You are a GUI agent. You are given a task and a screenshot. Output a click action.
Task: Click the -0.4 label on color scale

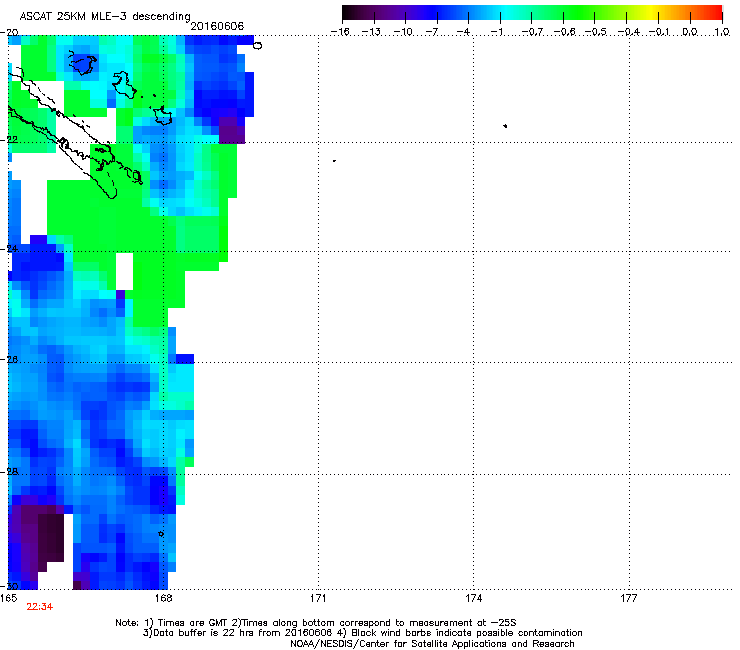[x=628, y=32]
